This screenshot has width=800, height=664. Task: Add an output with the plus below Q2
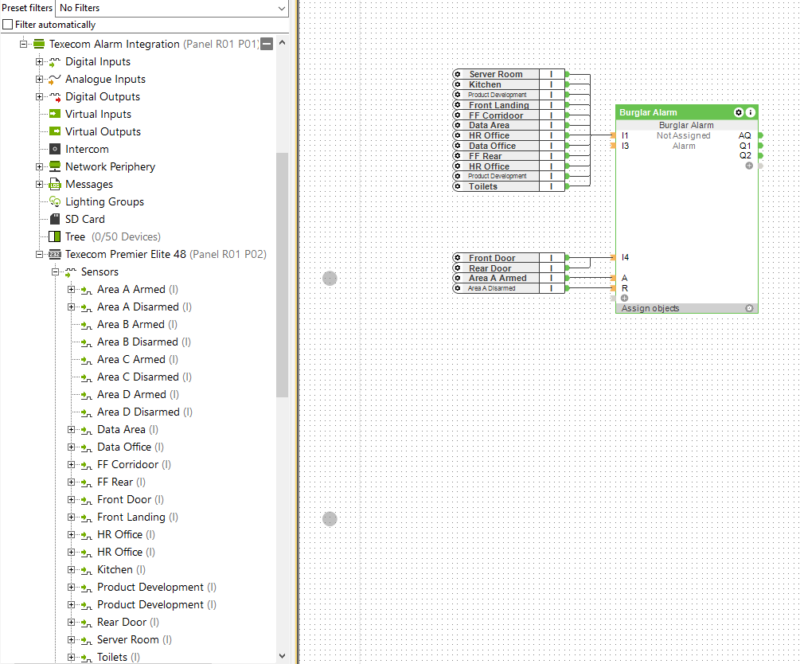pos(748,165)
